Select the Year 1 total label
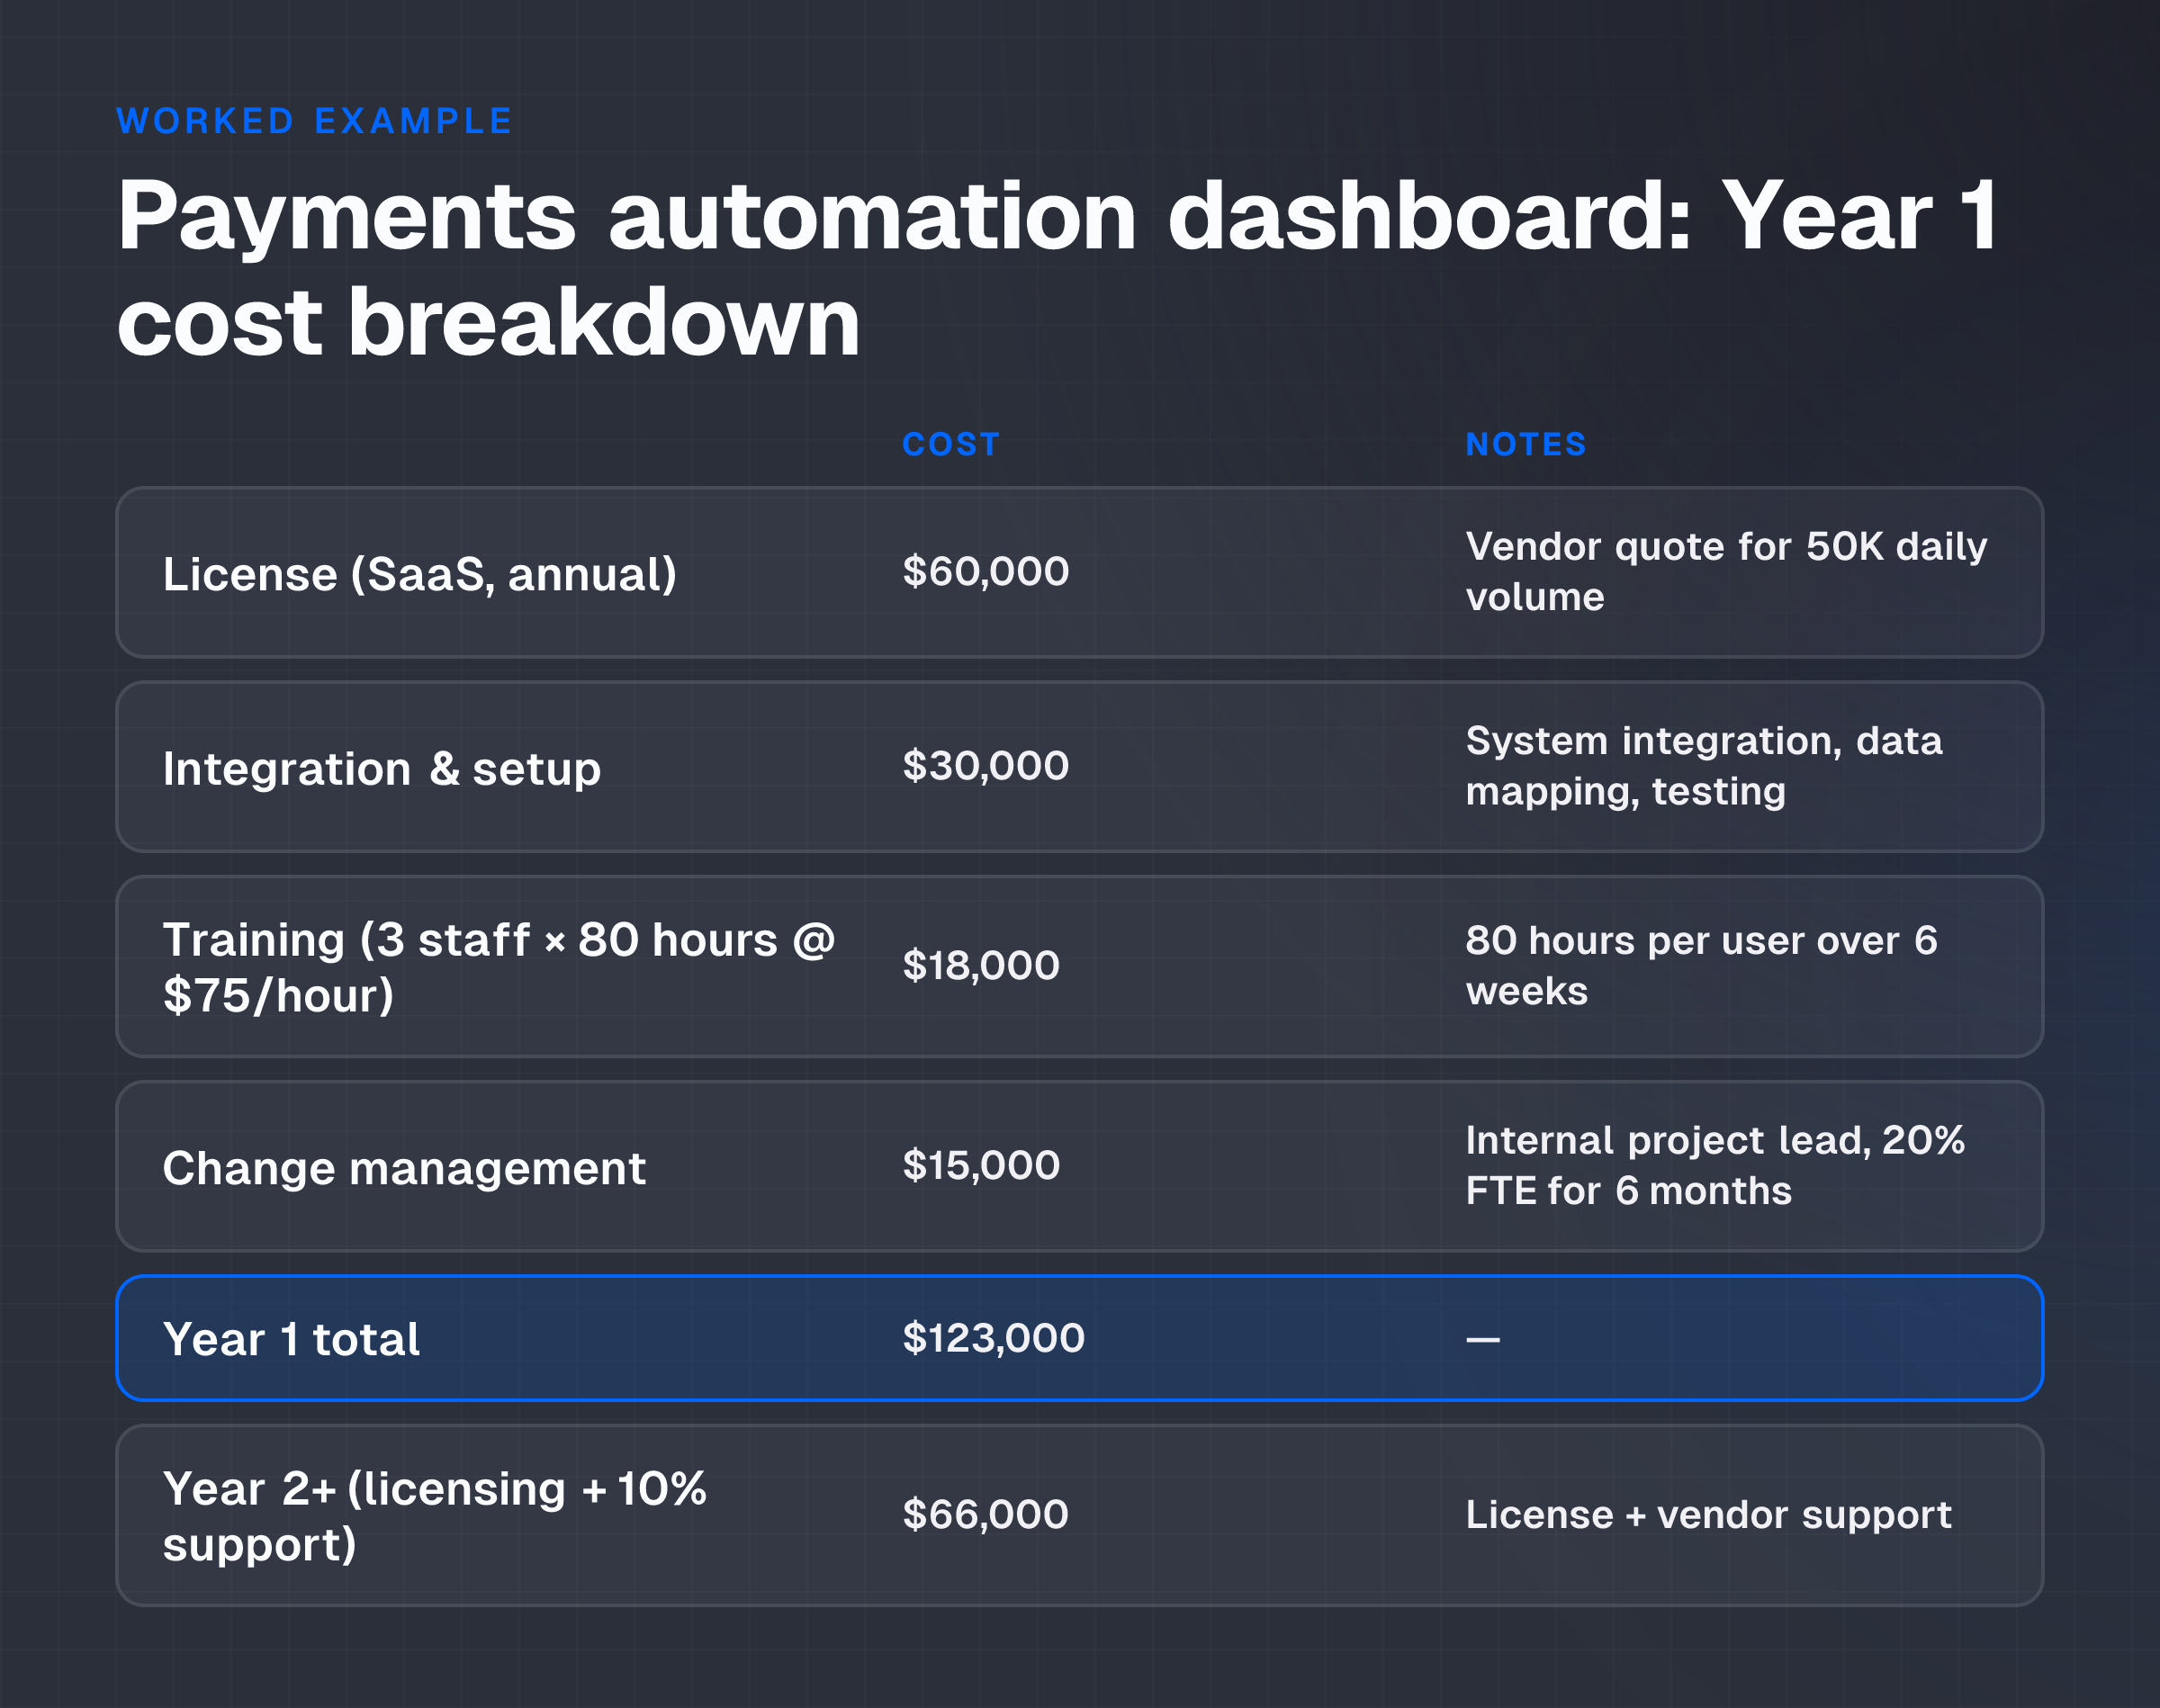This screenshot has height=1708, width=2160. point(291,1339)
